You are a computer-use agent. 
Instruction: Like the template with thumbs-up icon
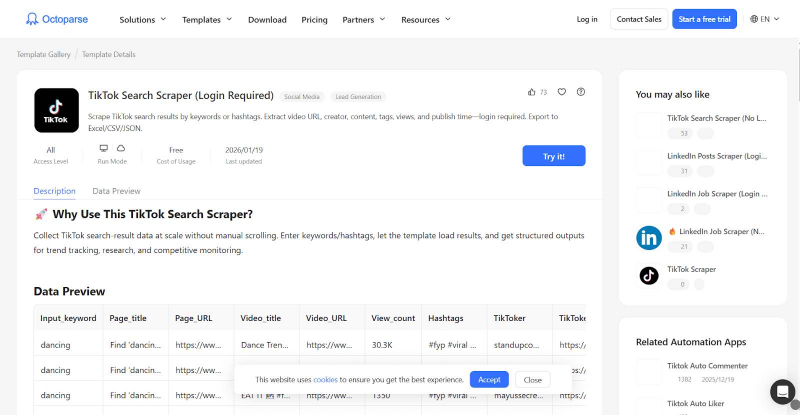tap(532, 92)
